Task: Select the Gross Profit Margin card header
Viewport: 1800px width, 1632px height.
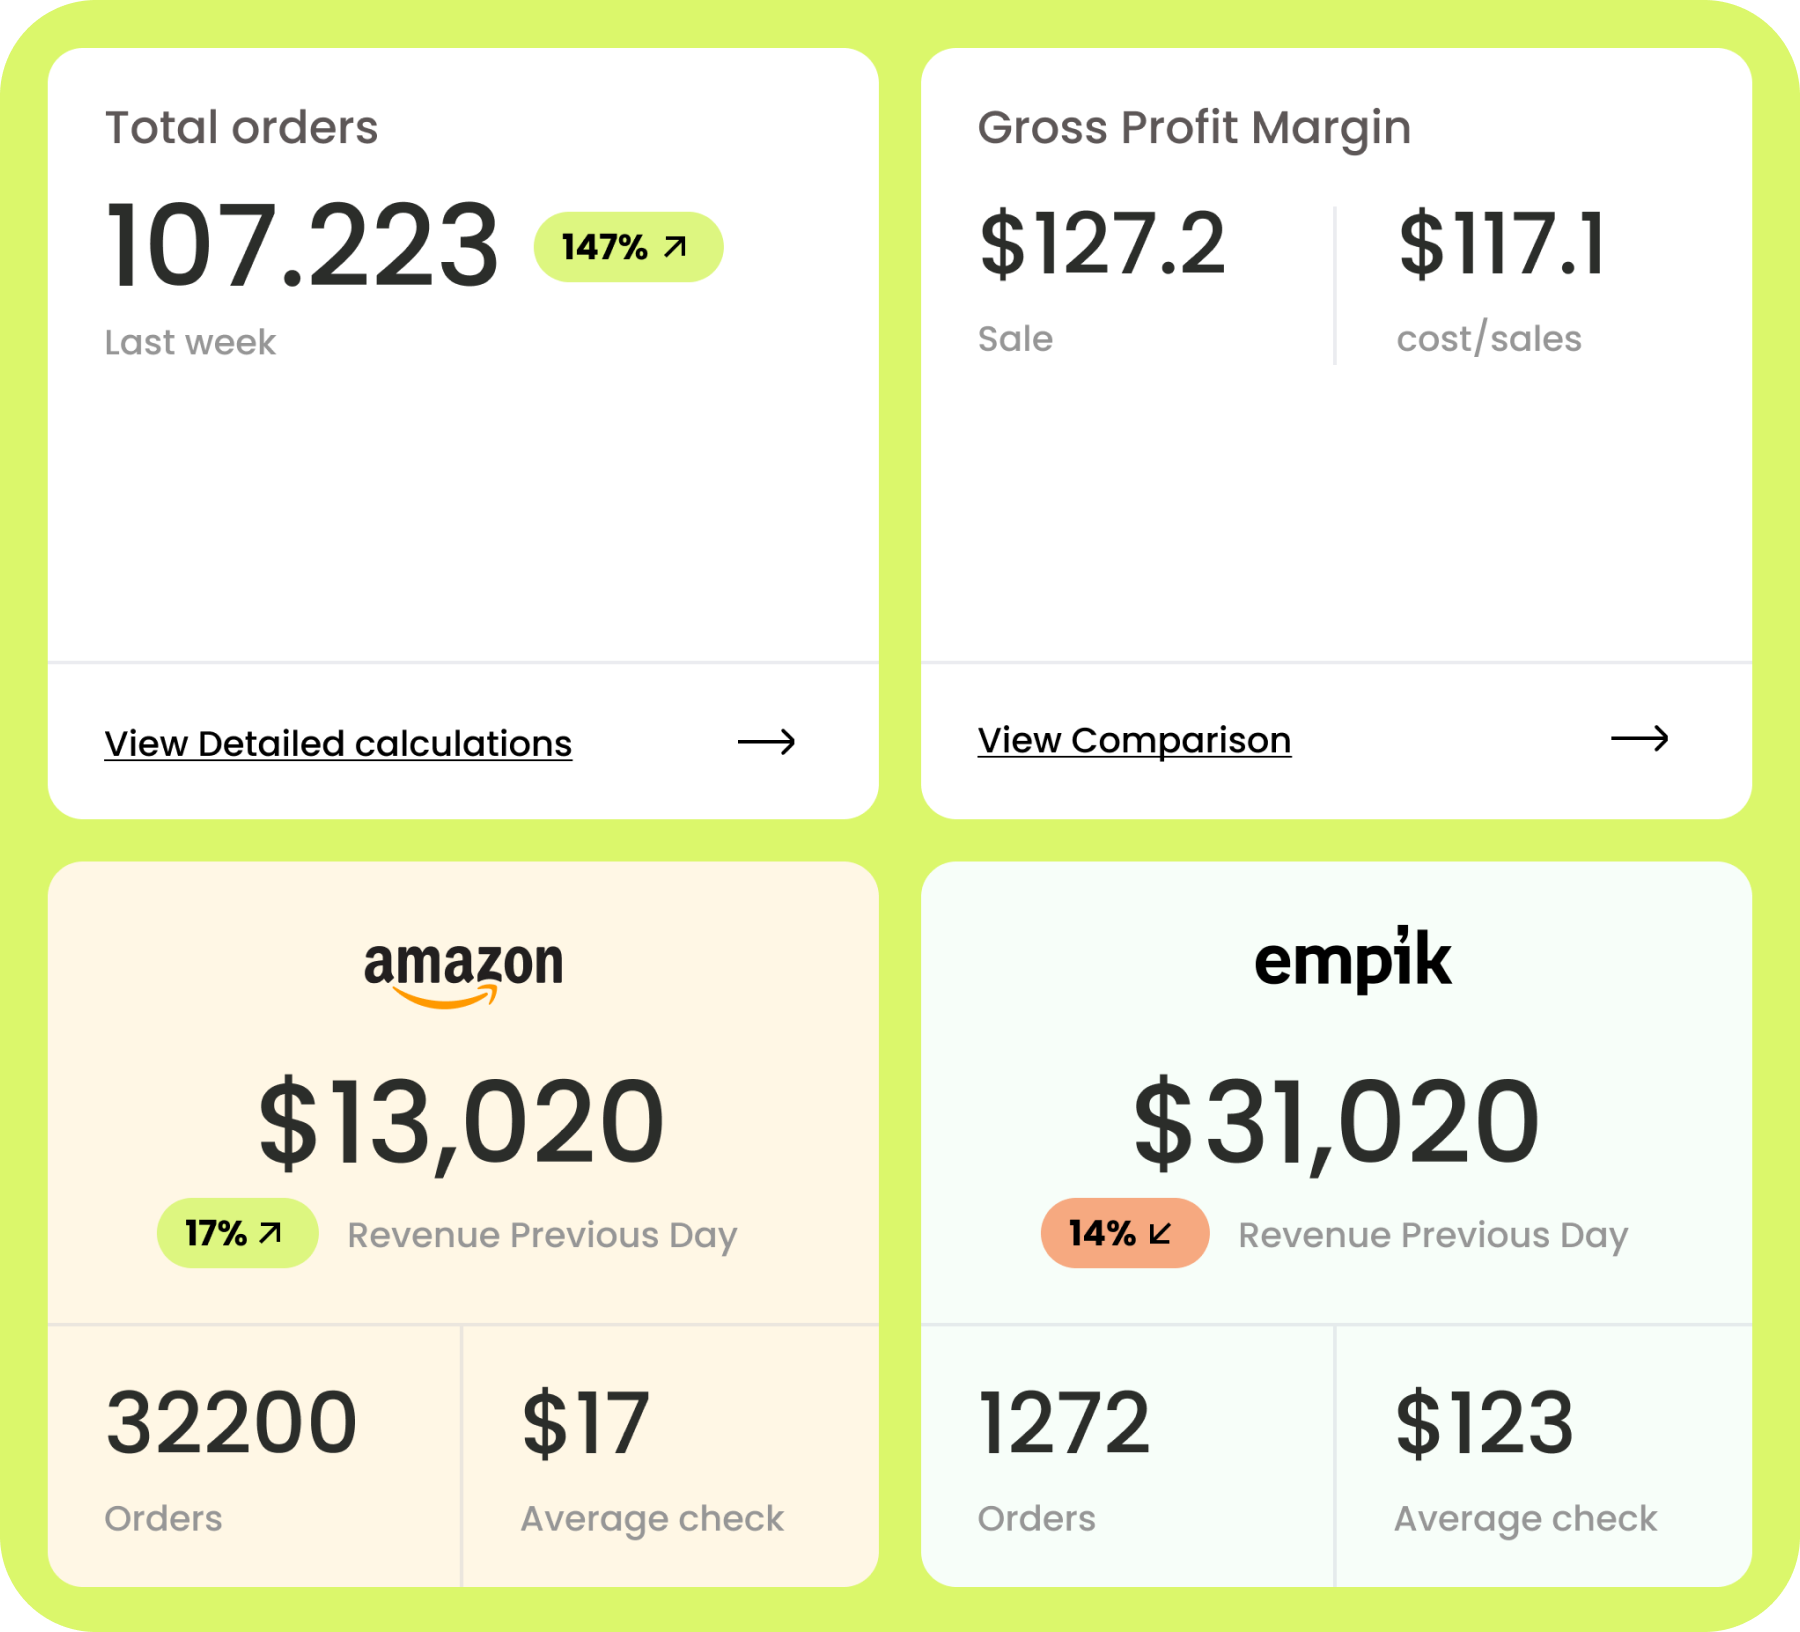Action: click(1194, 127)
